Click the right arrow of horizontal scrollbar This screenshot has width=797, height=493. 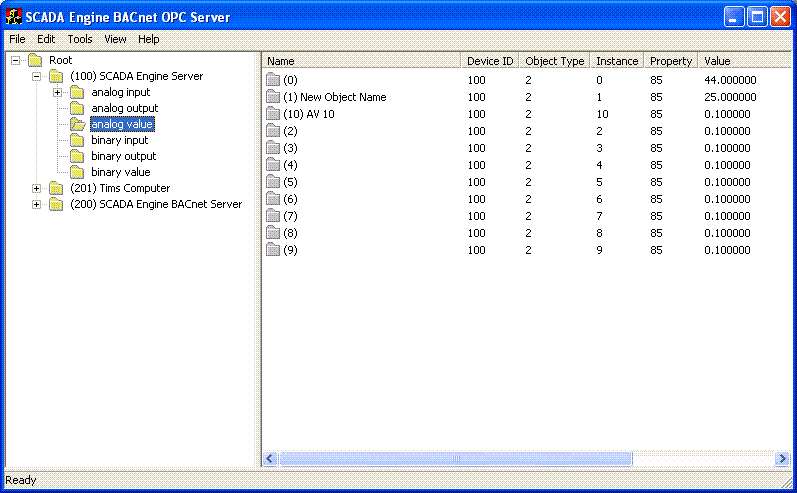pos(782,458)
